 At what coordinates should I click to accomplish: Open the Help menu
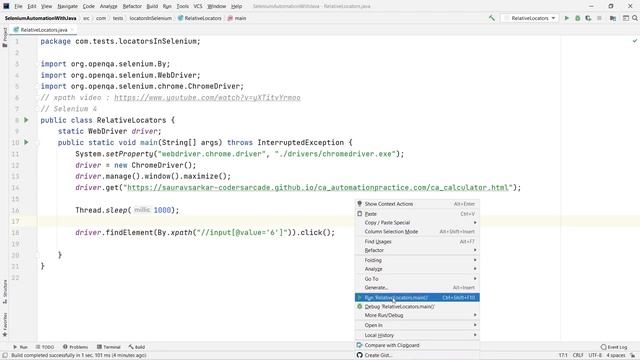(x=236, y=6)
